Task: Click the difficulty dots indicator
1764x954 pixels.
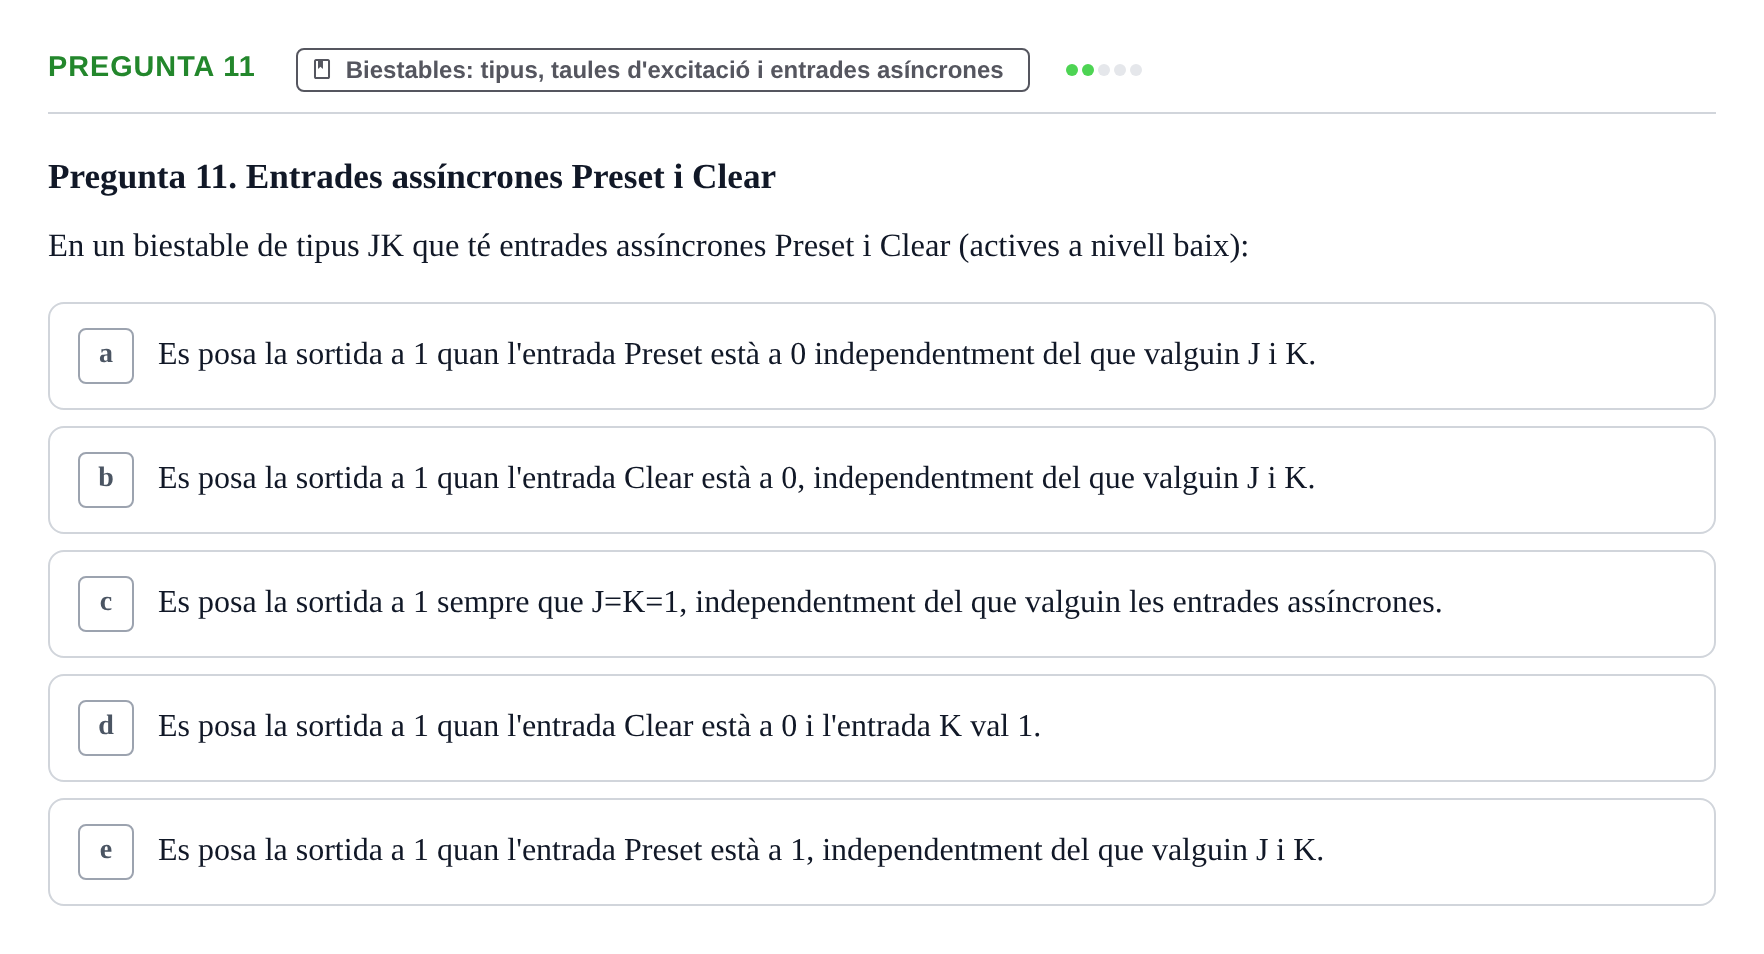Action: pyautogui.click(x=1104, y=70)
